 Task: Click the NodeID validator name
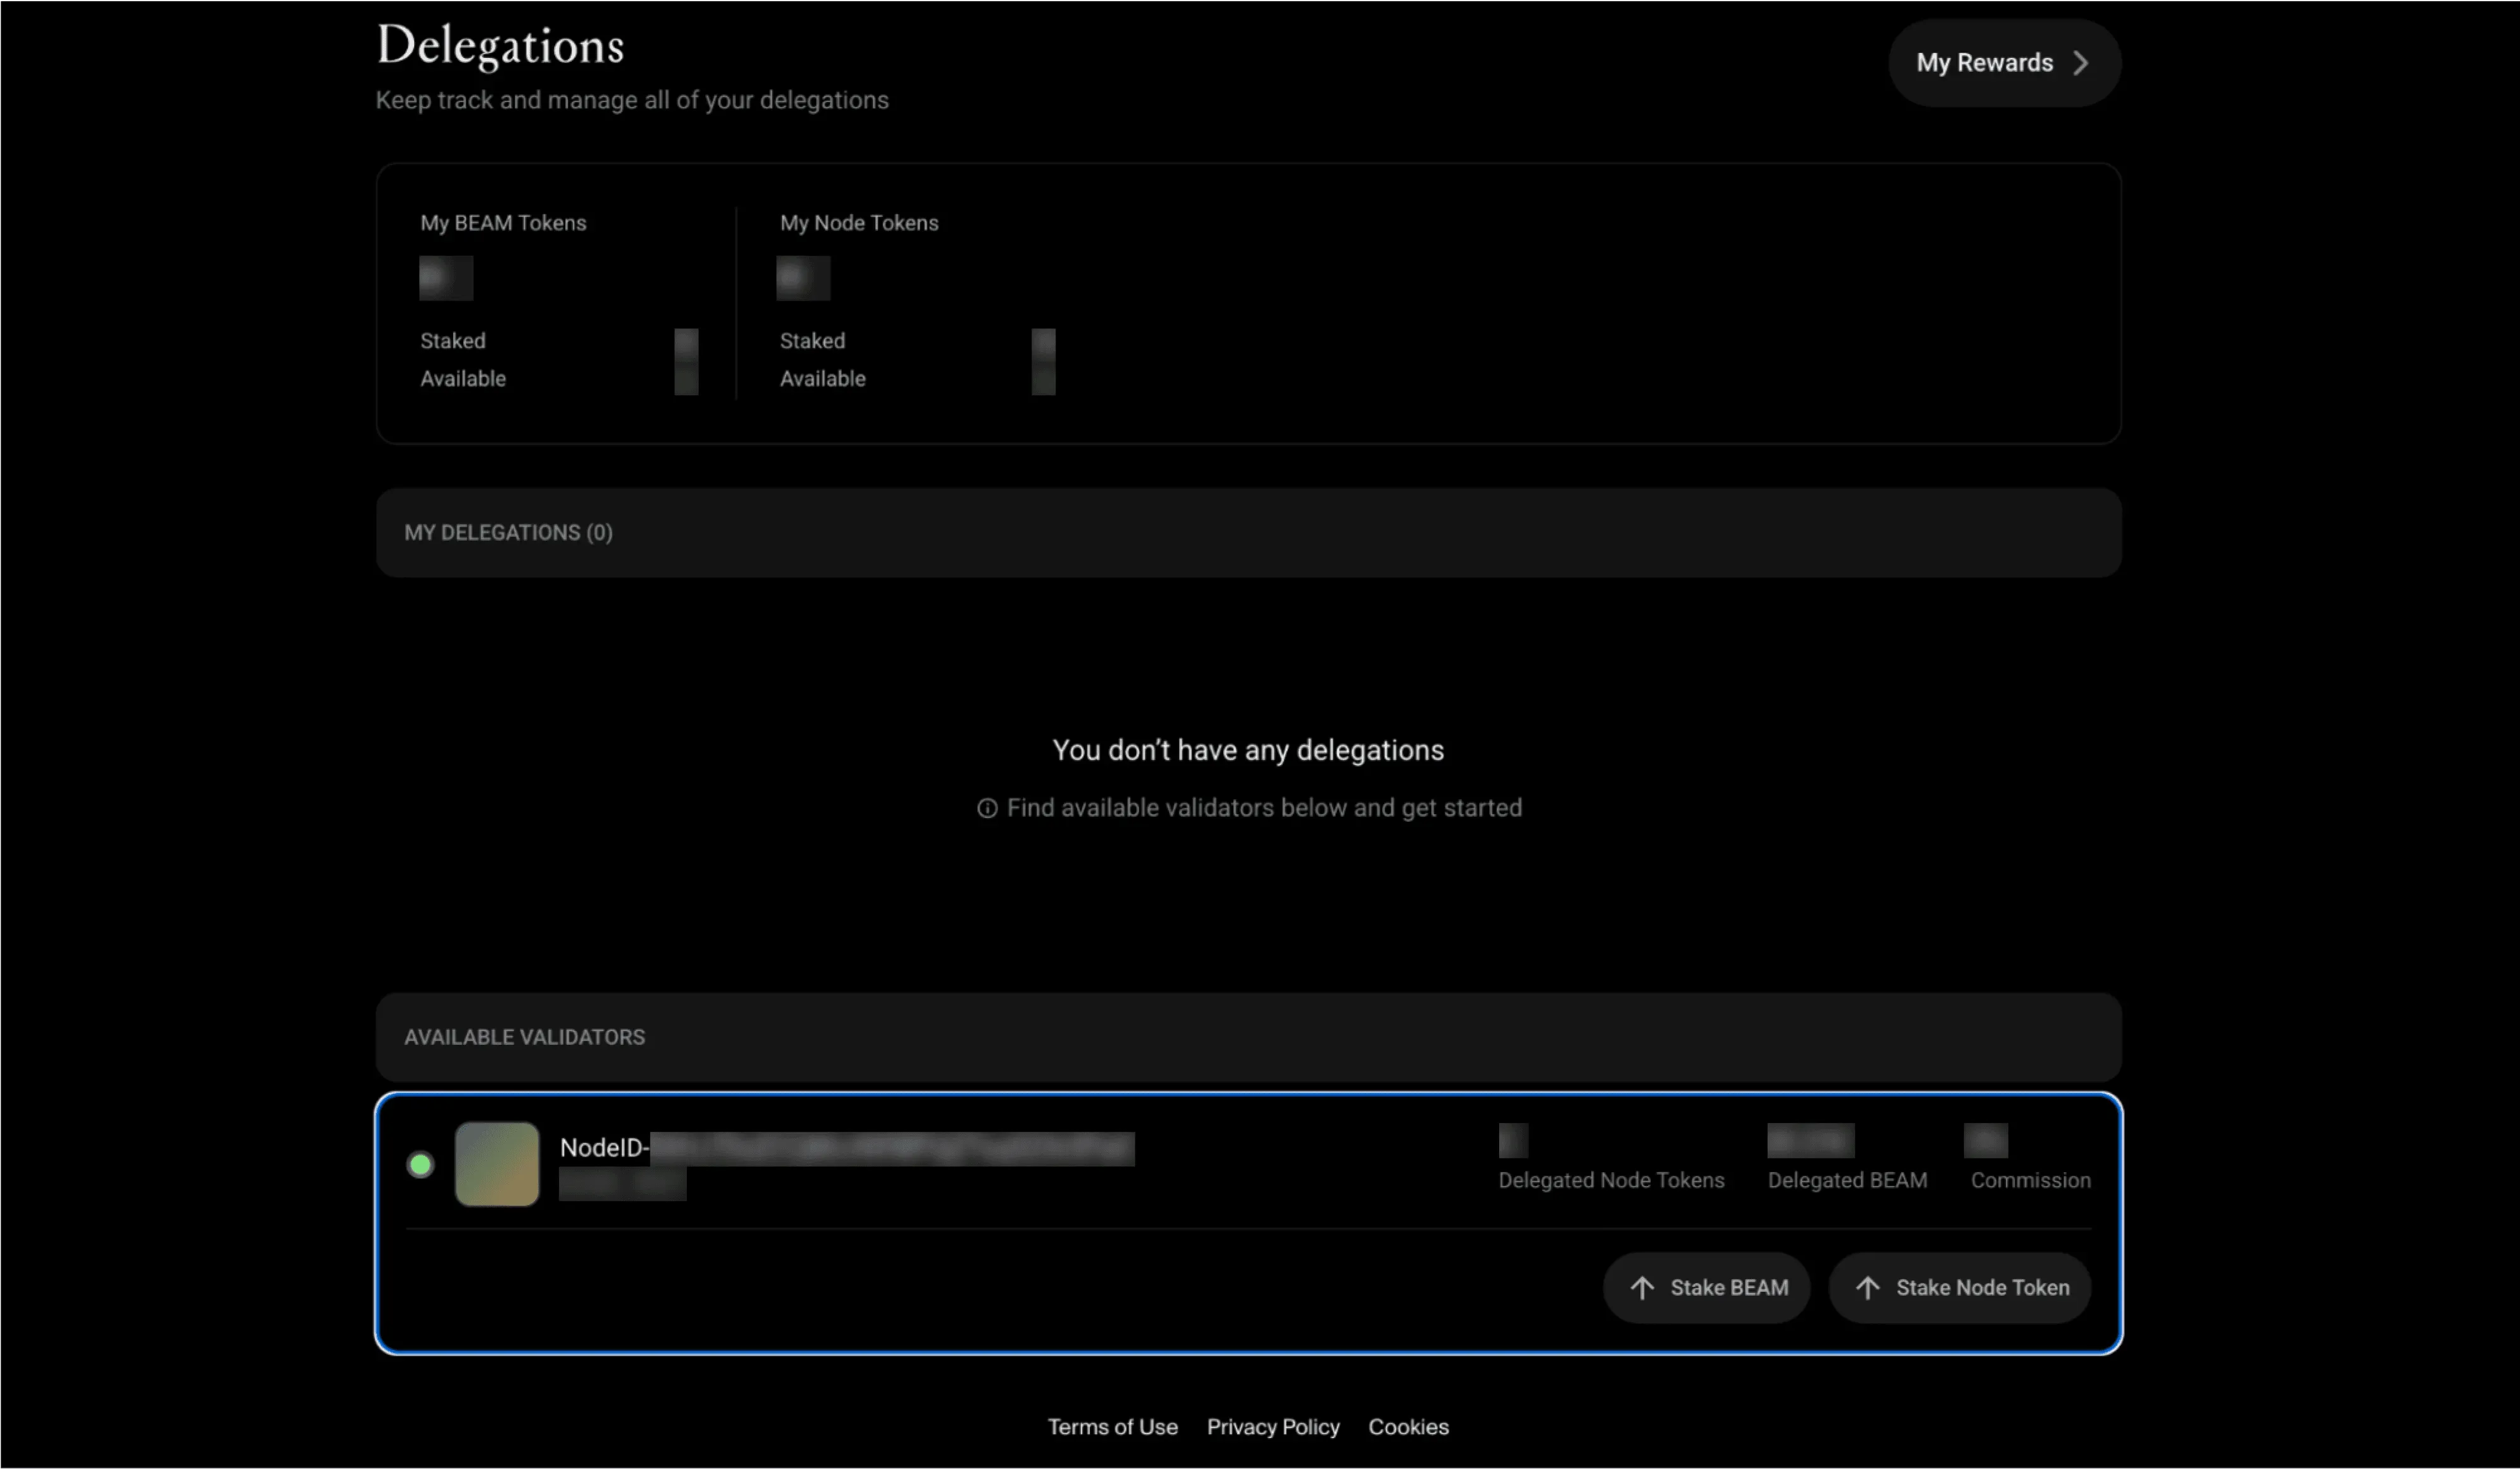tap(846, 1148)
